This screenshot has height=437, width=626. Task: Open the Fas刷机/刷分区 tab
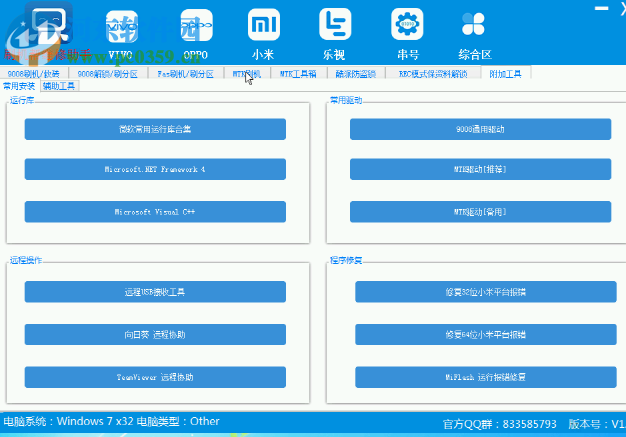185,74
